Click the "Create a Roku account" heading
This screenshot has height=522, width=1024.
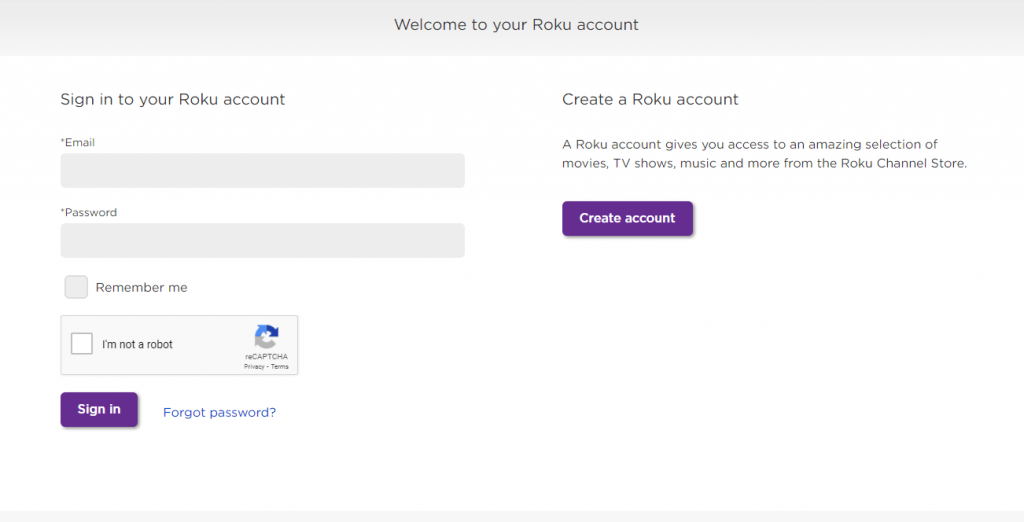coord(650,99)
